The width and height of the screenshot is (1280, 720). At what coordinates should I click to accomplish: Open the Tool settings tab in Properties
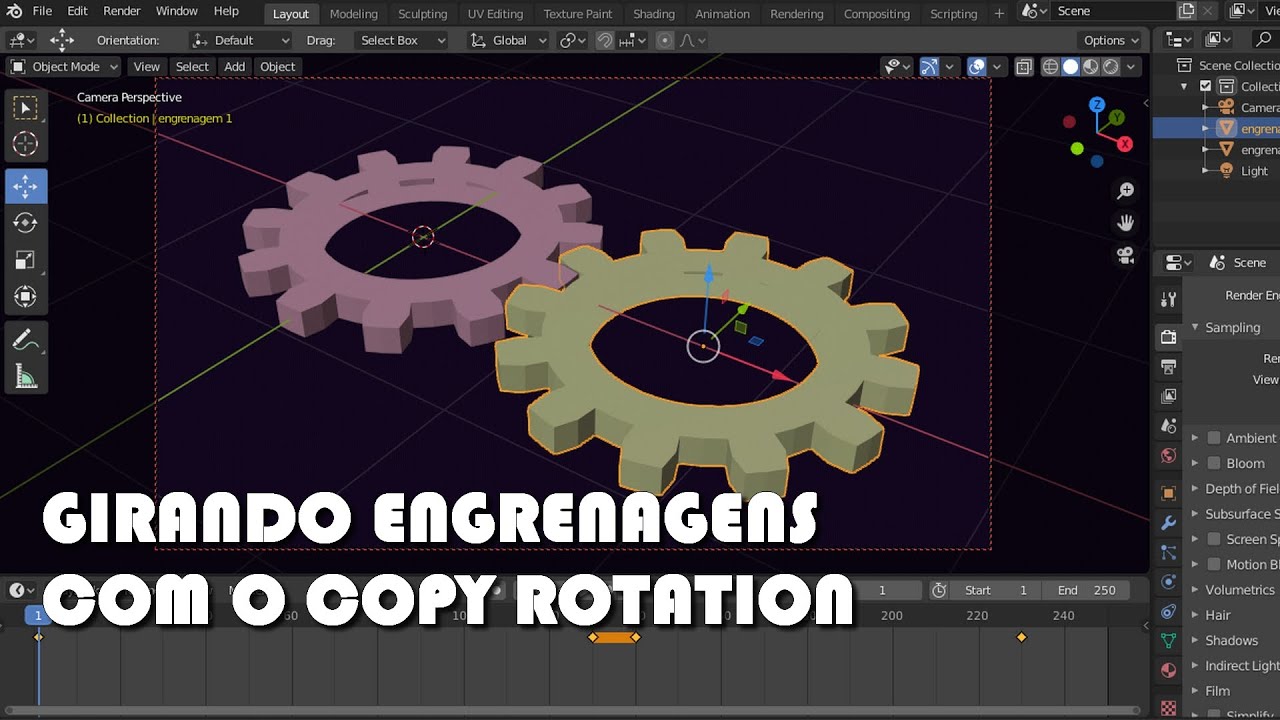tap(1168, 300)
